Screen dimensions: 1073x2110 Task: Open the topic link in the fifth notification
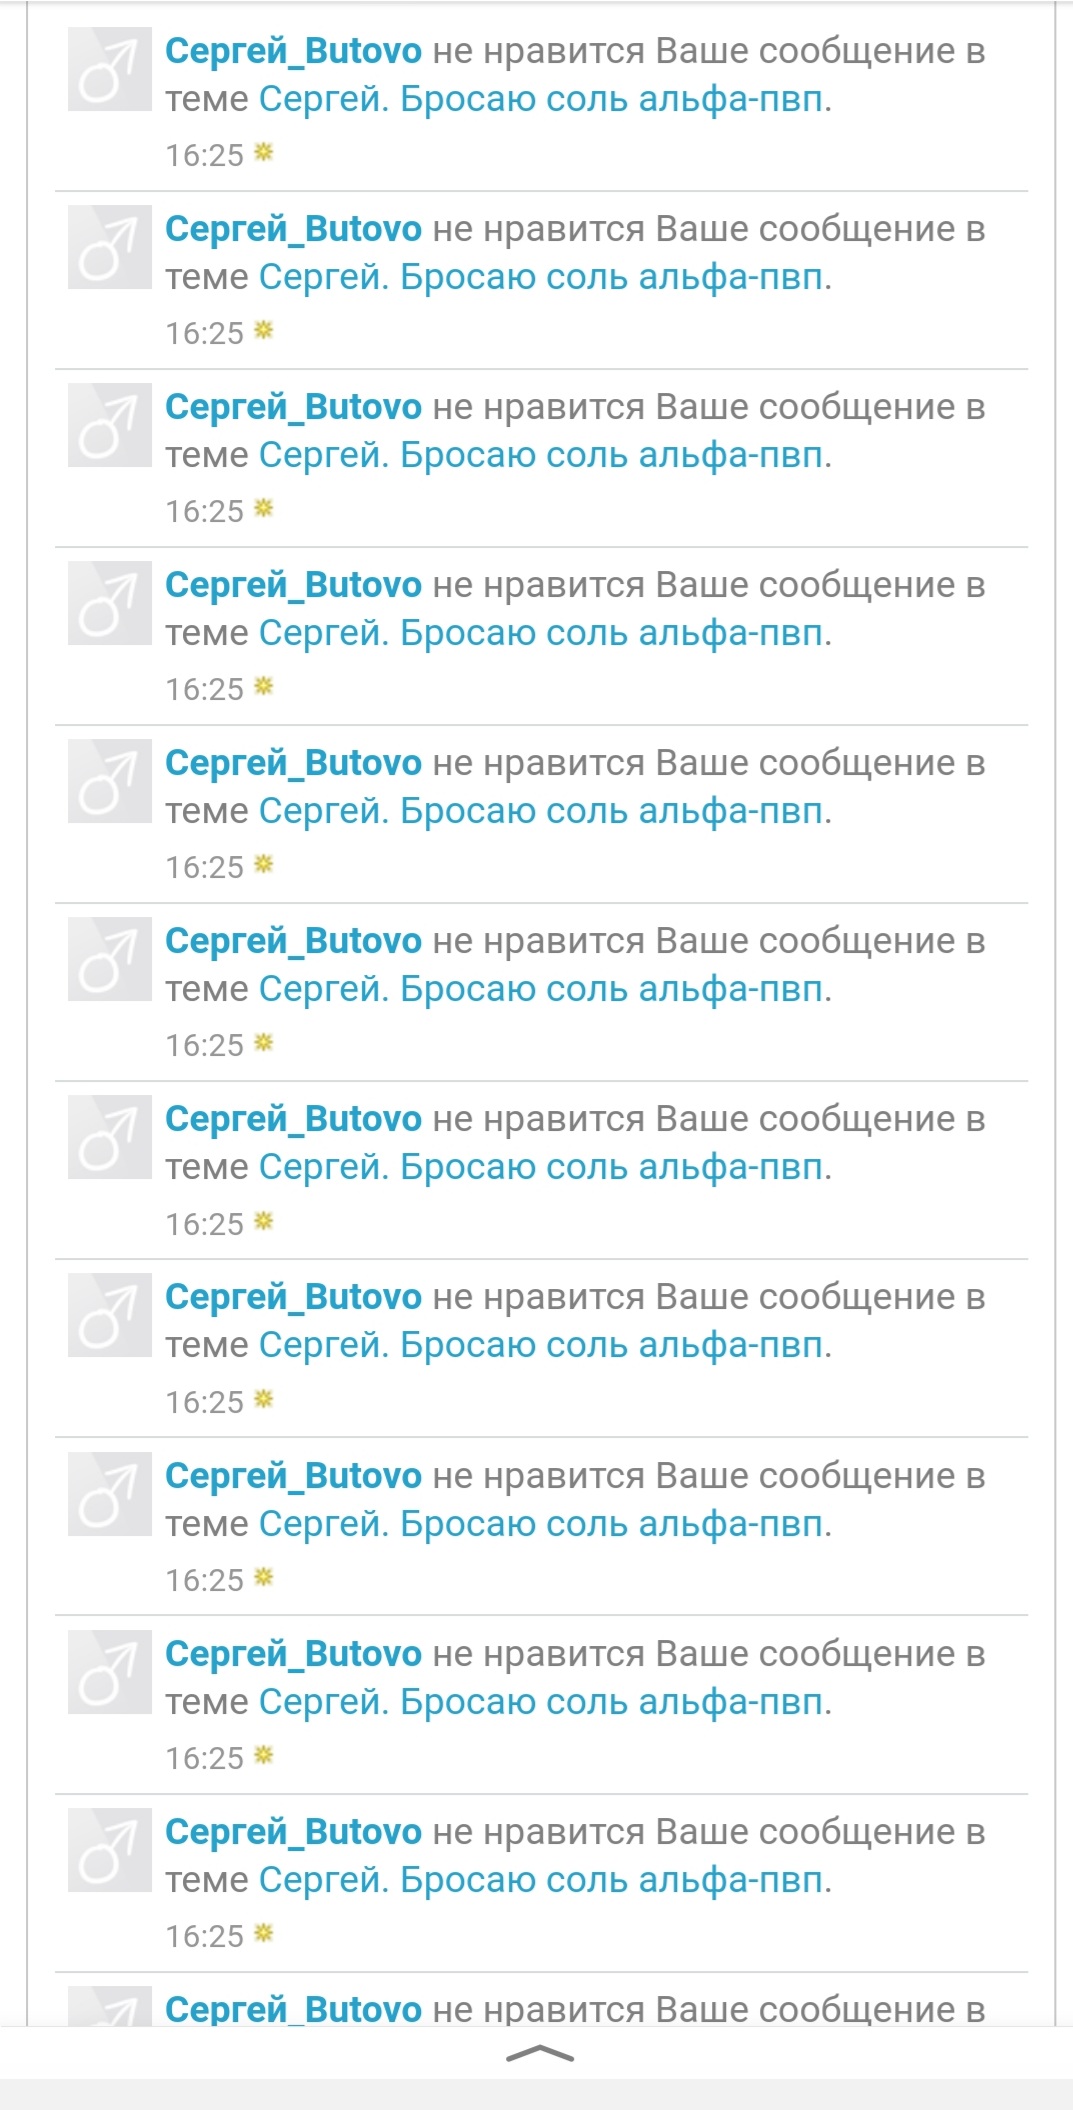543,811
